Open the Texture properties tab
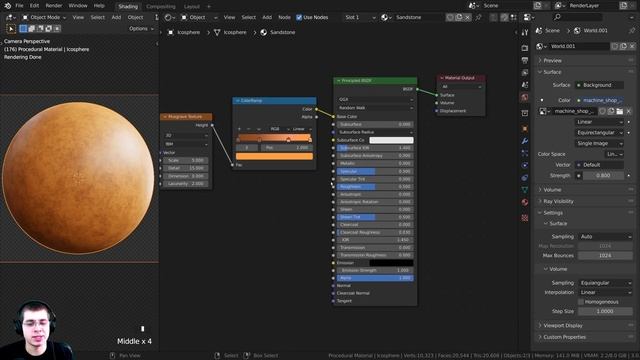 pyautogui.click(x=525, y=218)
